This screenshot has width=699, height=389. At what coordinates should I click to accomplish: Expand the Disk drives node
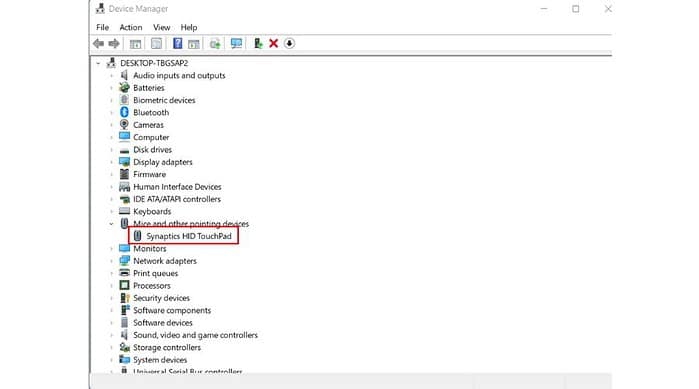(111, 150)
